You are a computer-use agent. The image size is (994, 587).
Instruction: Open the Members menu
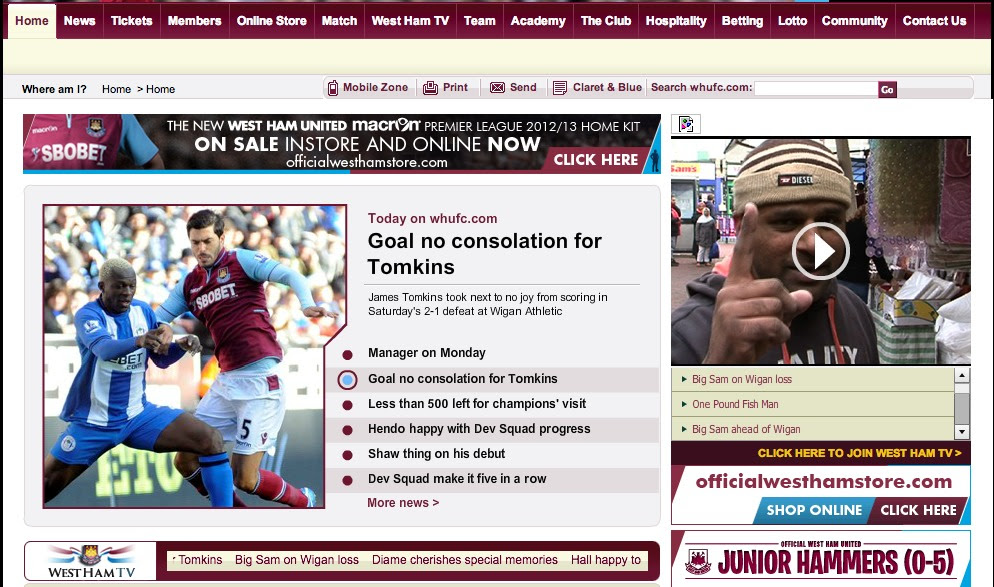[x=195, y=21]
